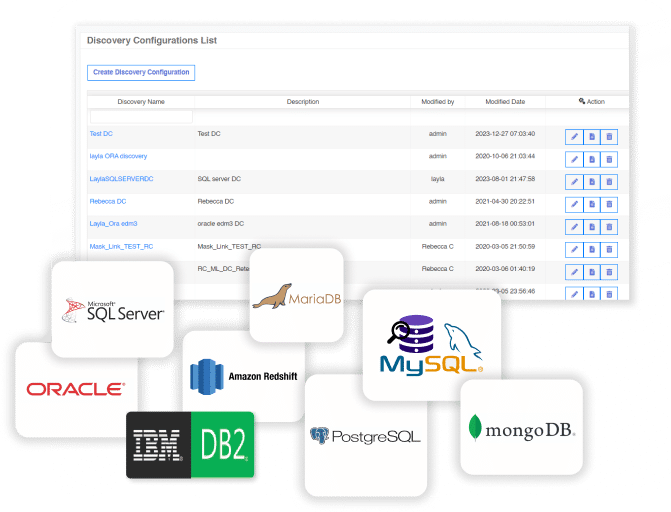Click the date 2020-03-05 21:50:59
This screenshot has height=512, width=671.
click(505, 247)
